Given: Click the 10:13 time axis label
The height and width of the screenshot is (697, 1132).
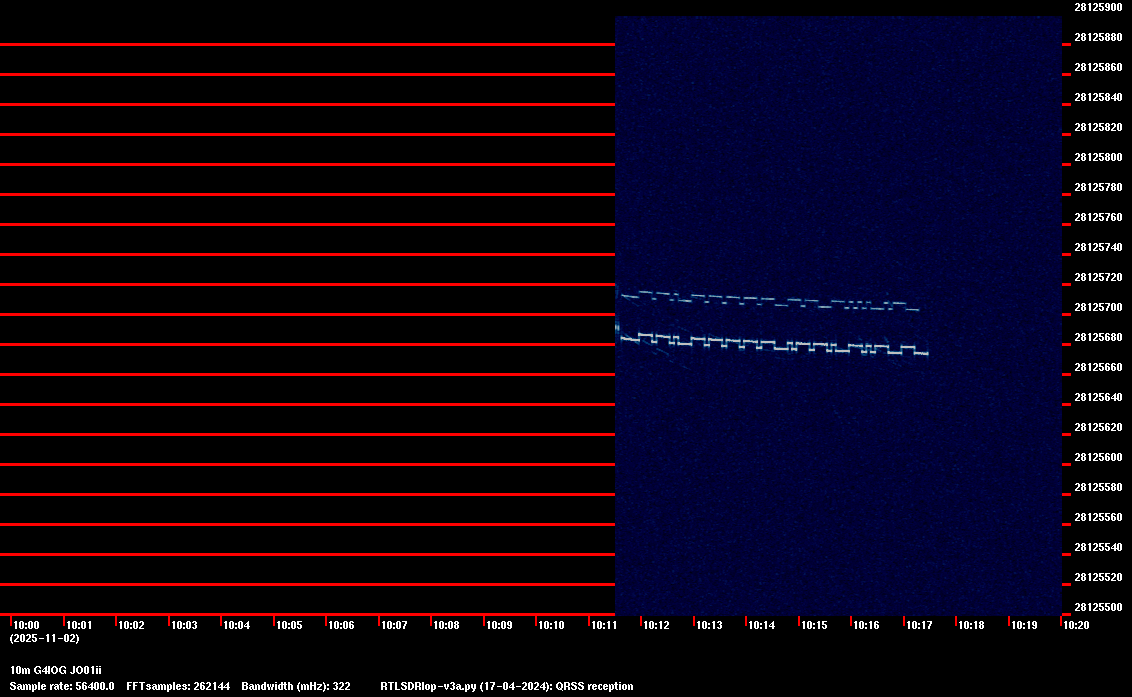Looking at the screenshot, I should [709, 625].
